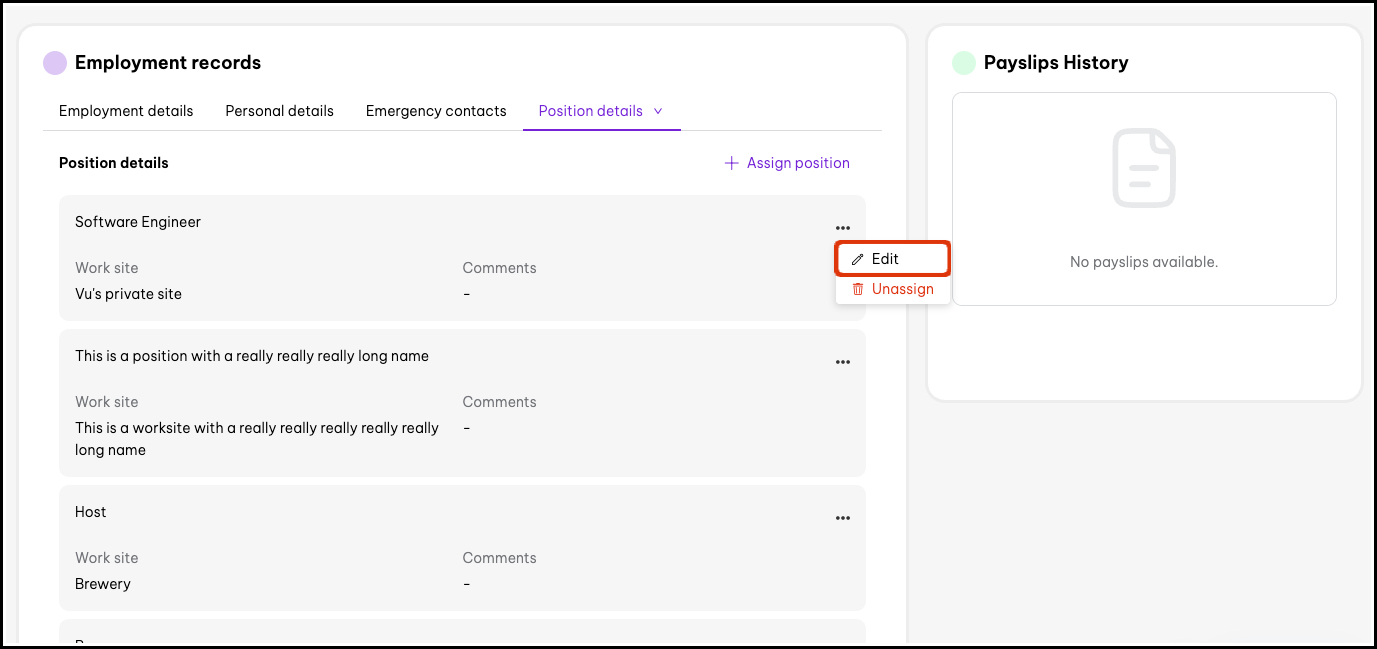Viewport: 1377px width, 649px height.
Task: Click the Assign position link
Action: tap(797, 163)
